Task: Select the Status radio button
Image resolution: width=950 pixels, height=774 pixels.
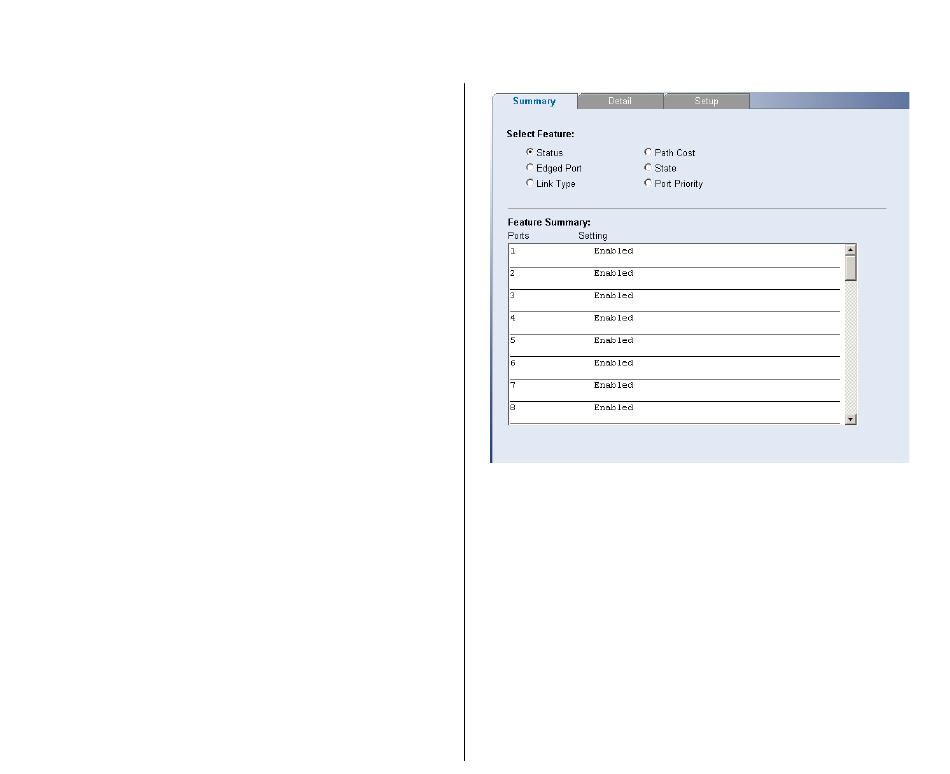Action: (530, 152)
